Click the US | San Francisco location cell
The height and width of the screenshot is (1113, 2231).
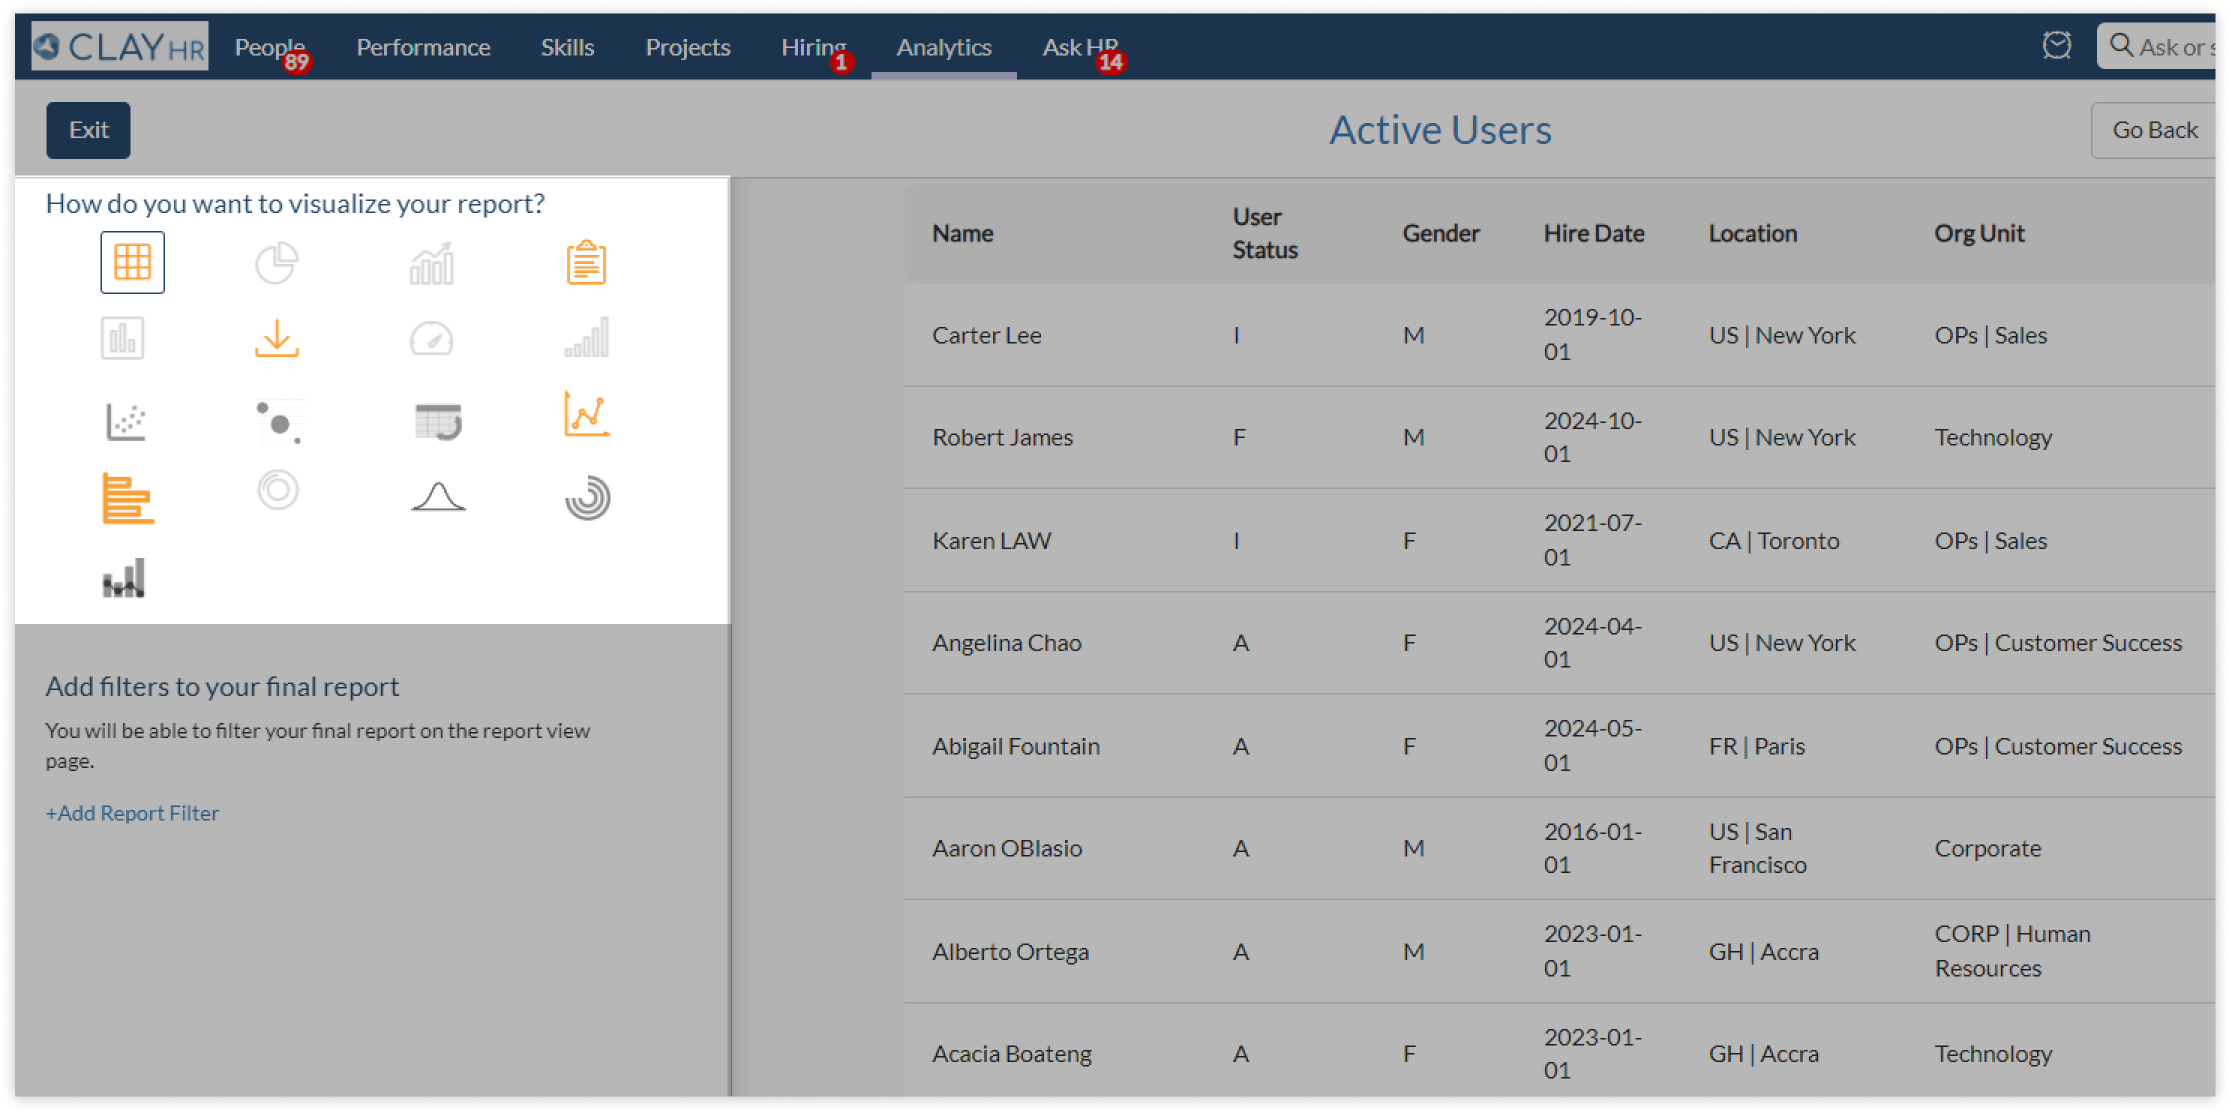coord(1757,848)
